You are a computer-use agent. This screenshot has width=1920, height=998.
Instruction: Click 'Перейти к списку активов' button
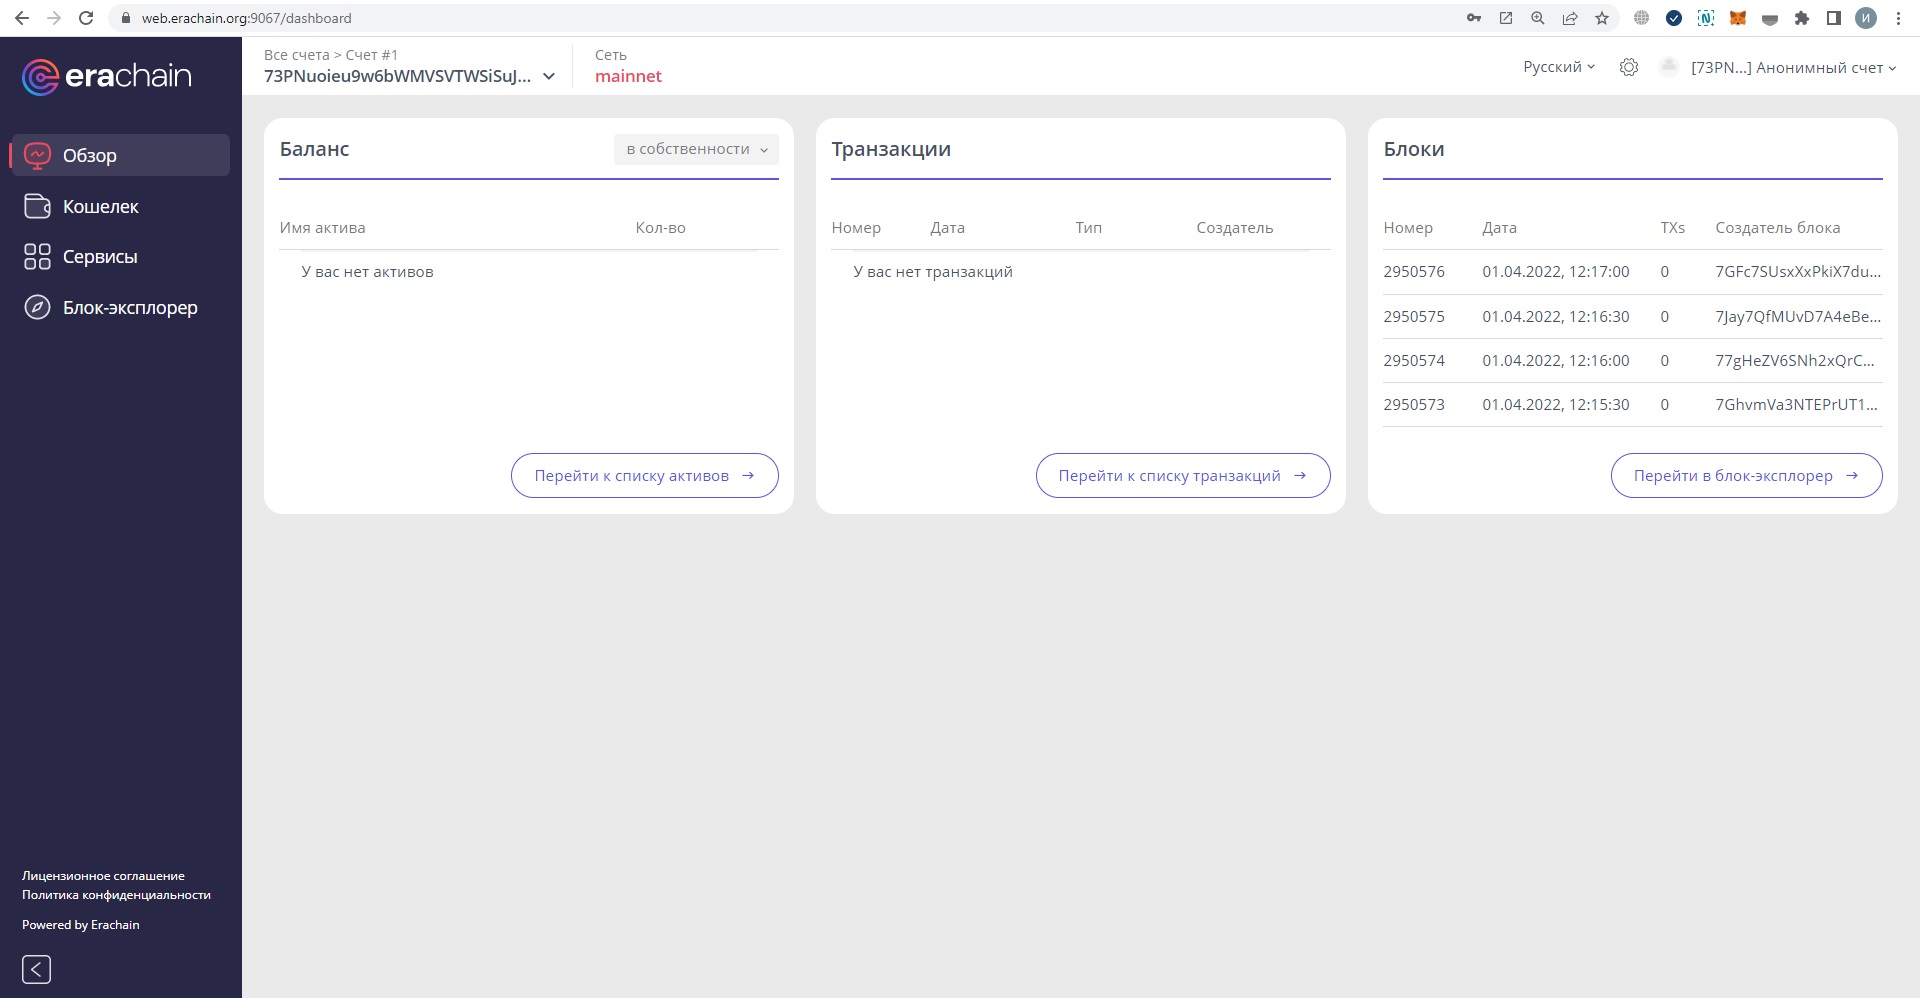(644, 476)
